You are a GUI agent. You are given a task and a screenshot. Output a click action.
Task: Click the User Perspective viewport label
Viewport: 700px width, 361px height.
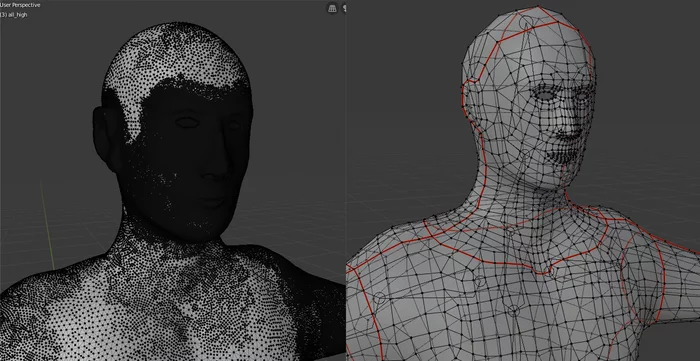[20, 5]
